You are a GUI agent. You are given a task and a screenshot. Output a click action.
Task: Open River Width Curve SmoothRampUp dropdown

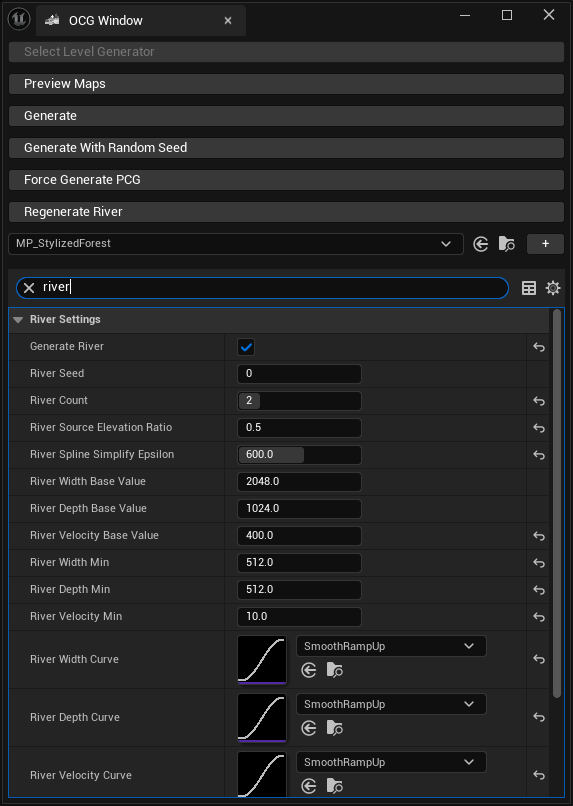pos(391,647)
